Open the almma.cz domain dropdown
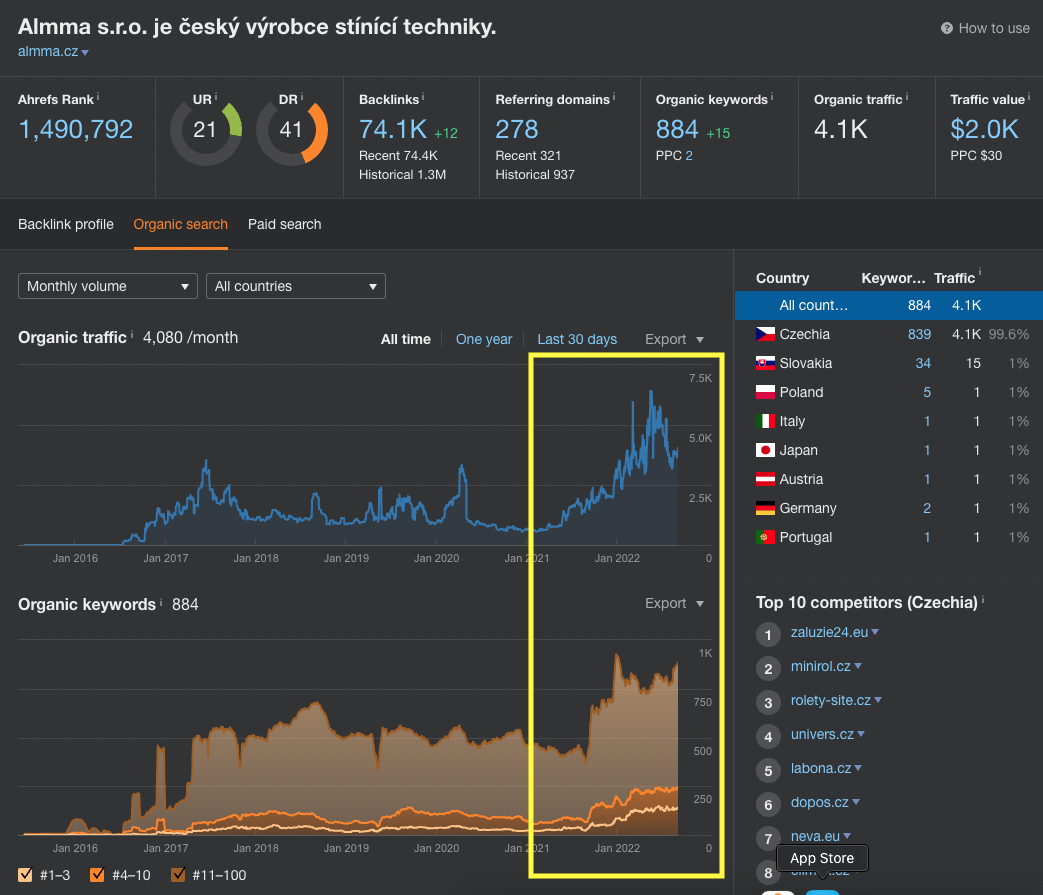 85,53
